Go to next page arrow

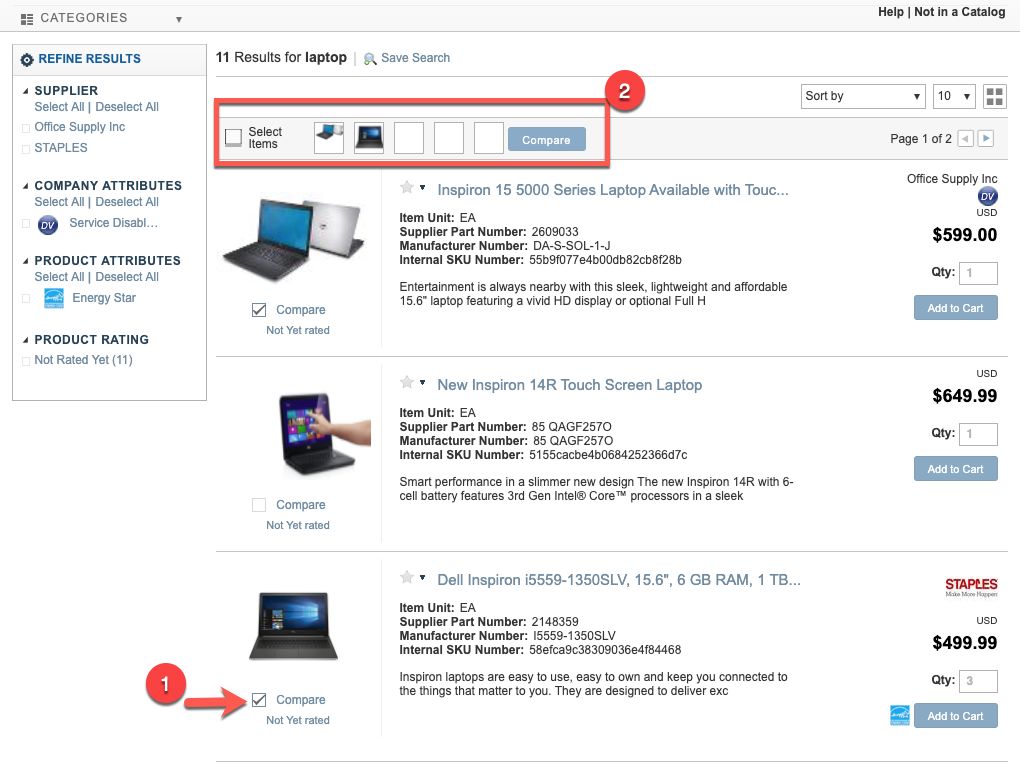click(x=986, y=139)
